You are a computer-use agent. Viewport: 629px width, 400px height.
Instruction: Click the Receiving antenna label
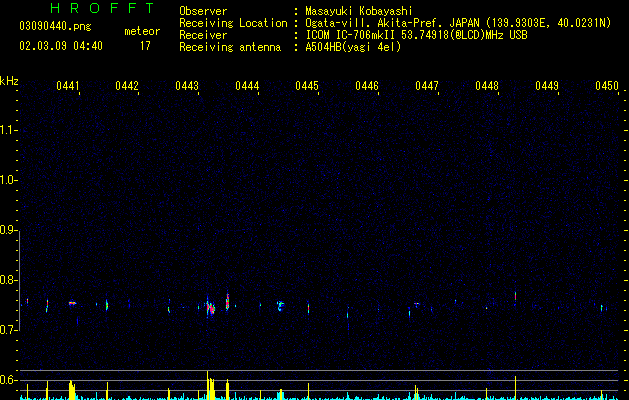click(230, 47)
